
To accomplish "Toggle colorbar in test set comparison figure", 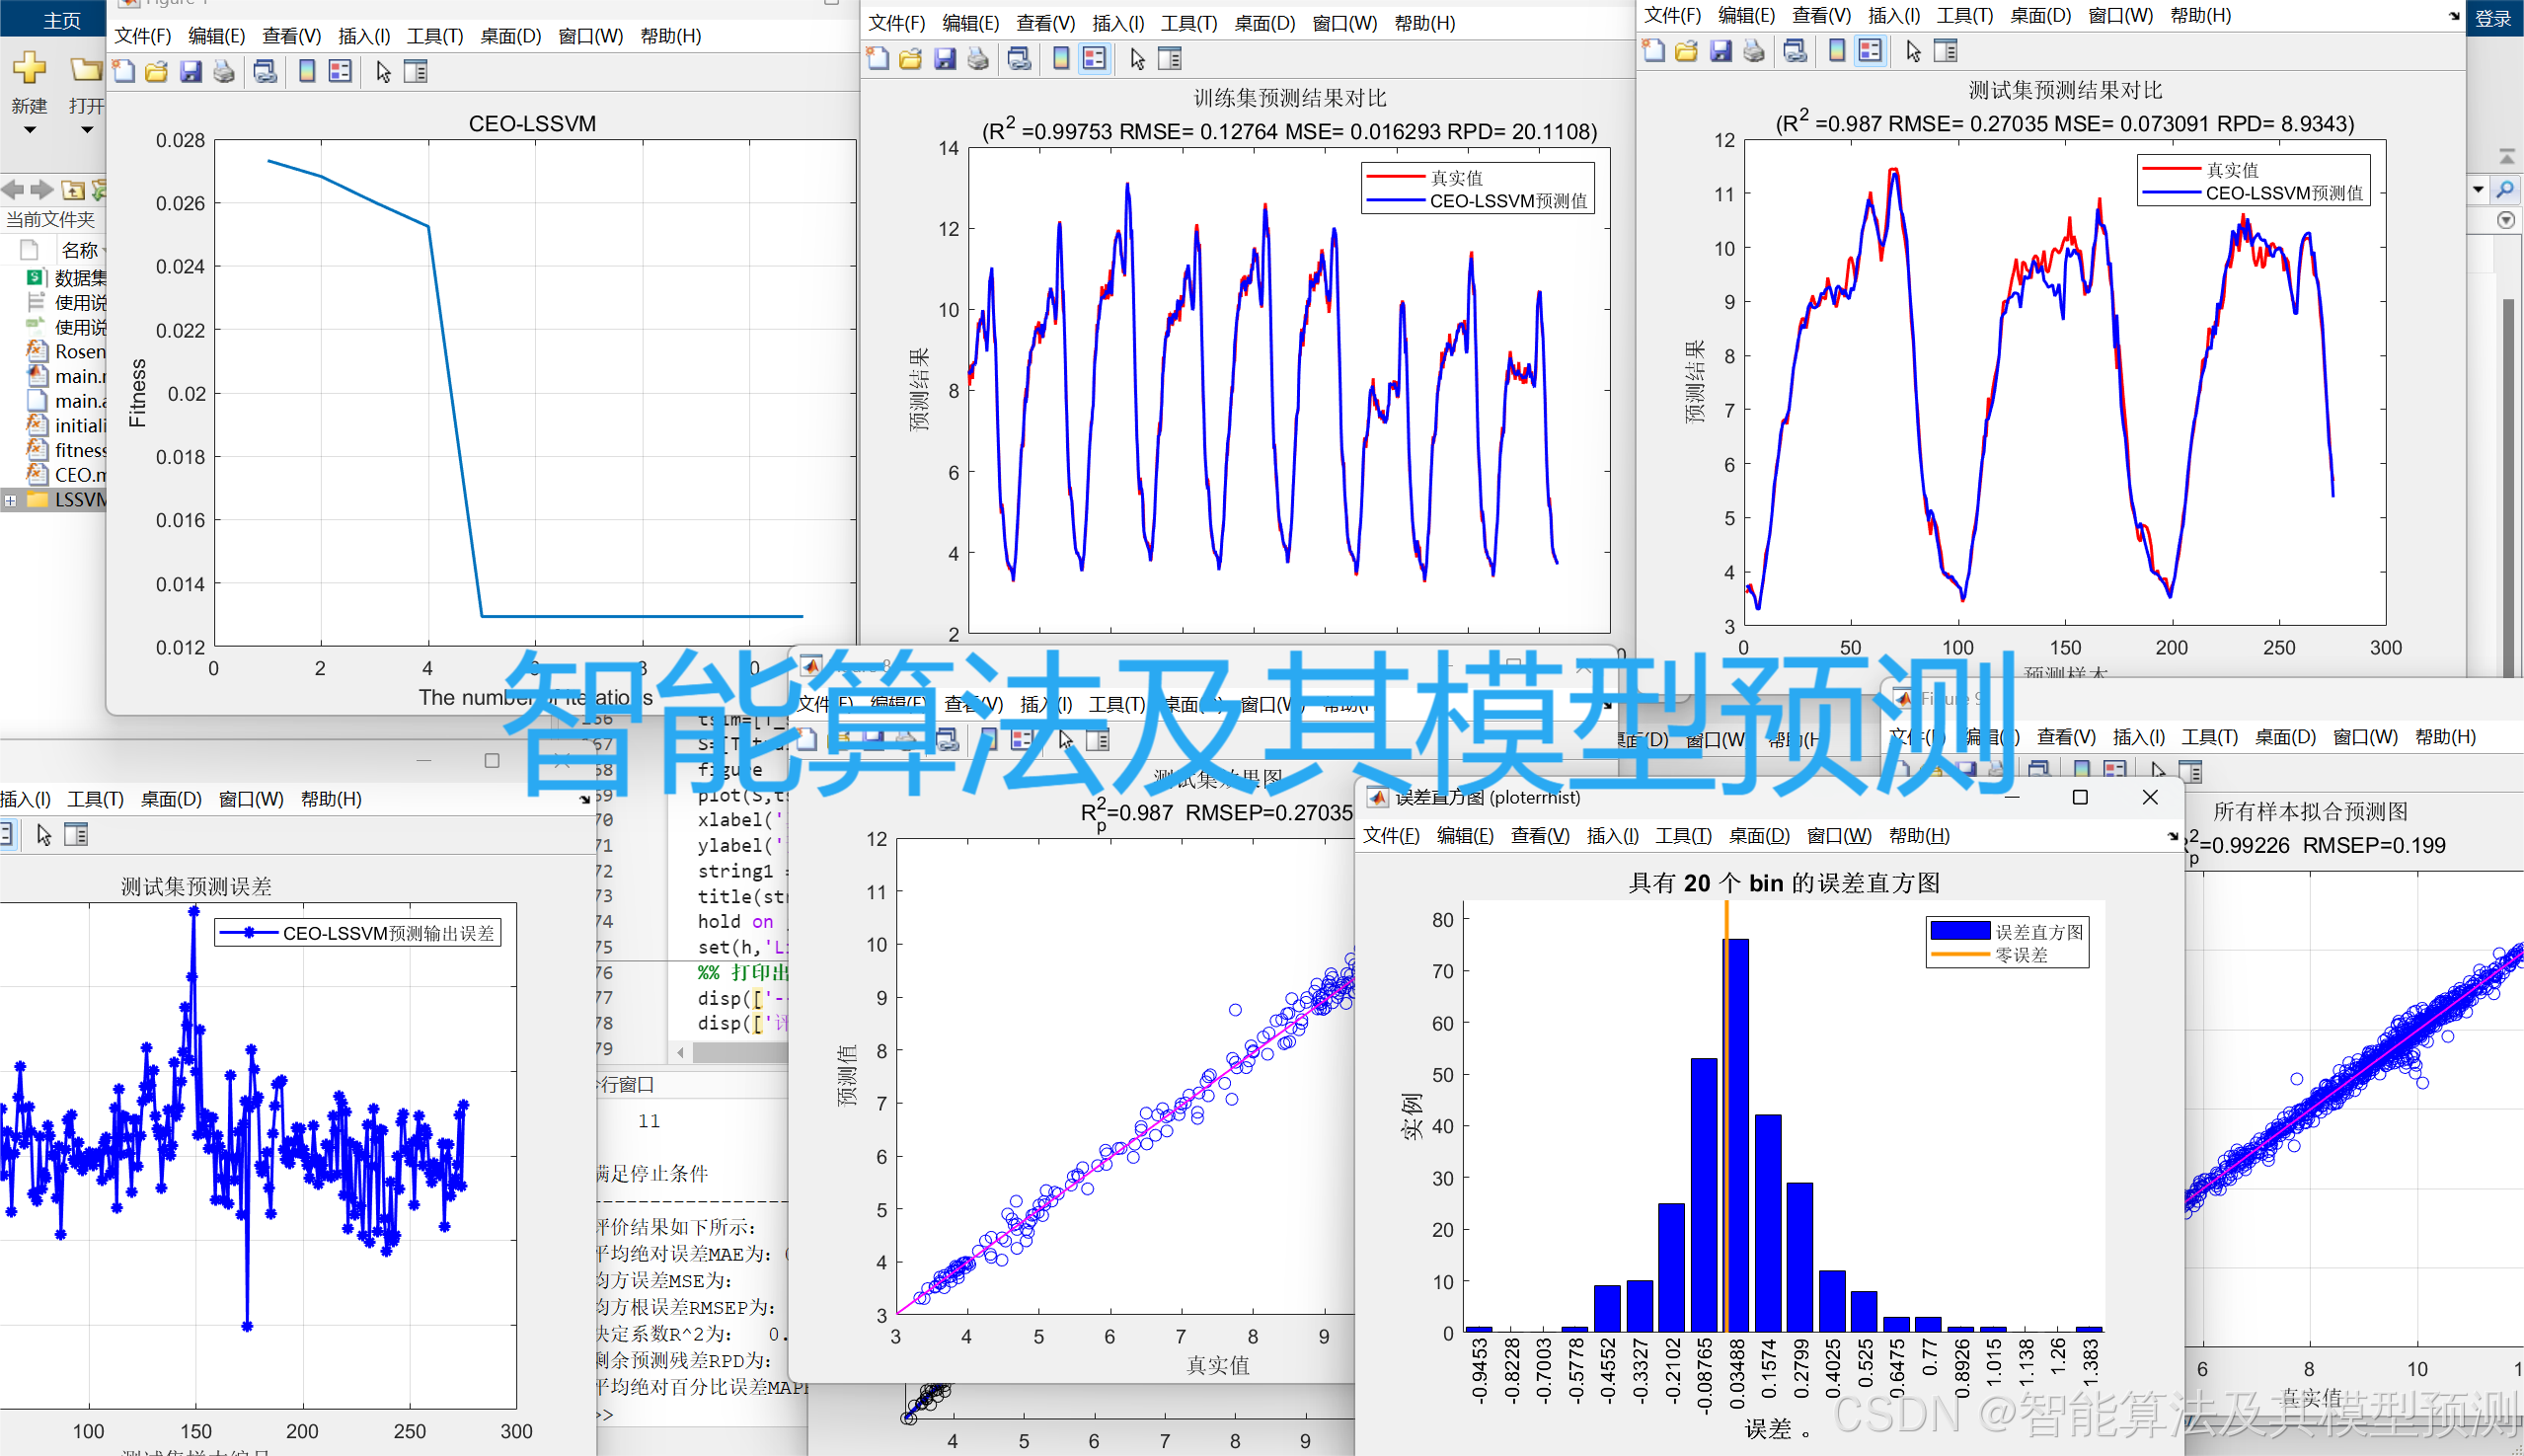I will [x=1836, y=51].
